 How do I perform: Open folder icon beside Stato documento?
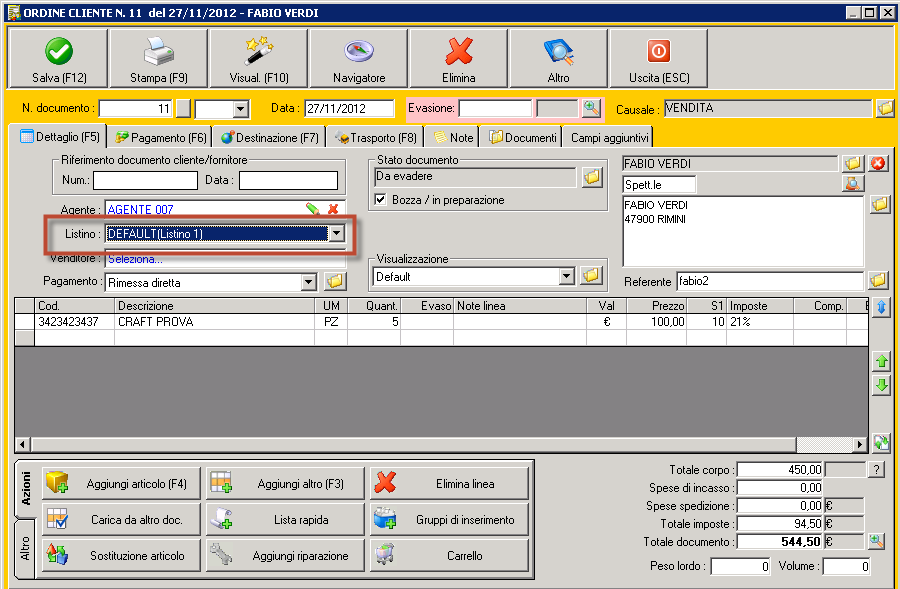(592, 177)
